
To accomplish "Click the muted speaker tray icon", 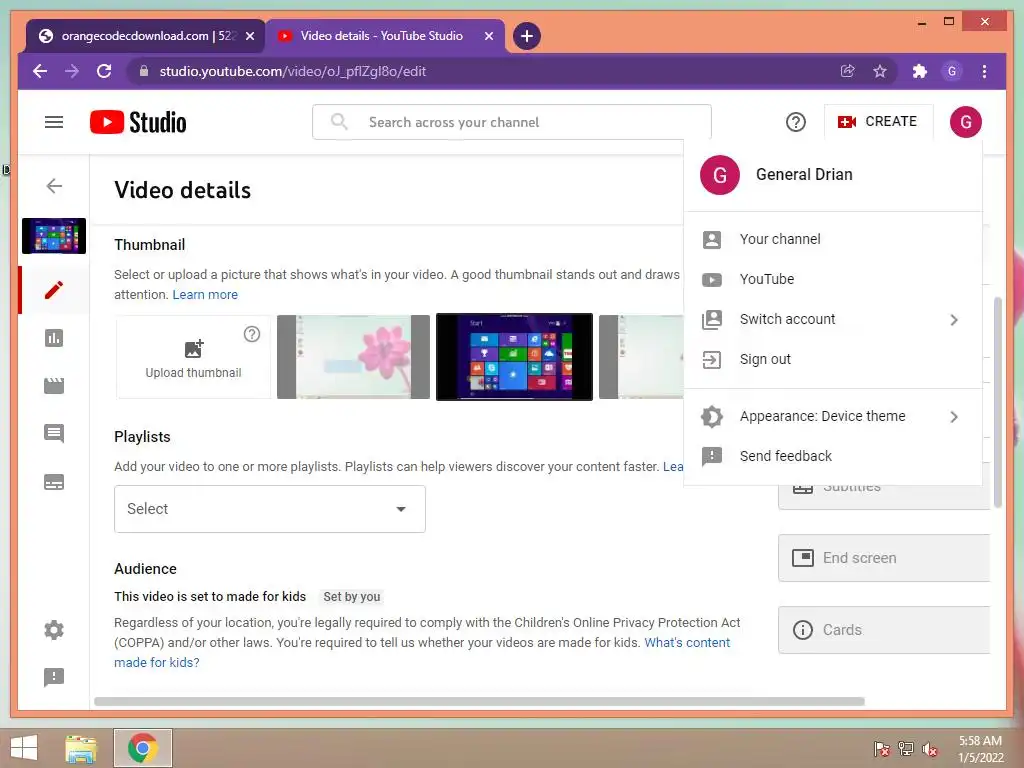I will pos(930,749).
